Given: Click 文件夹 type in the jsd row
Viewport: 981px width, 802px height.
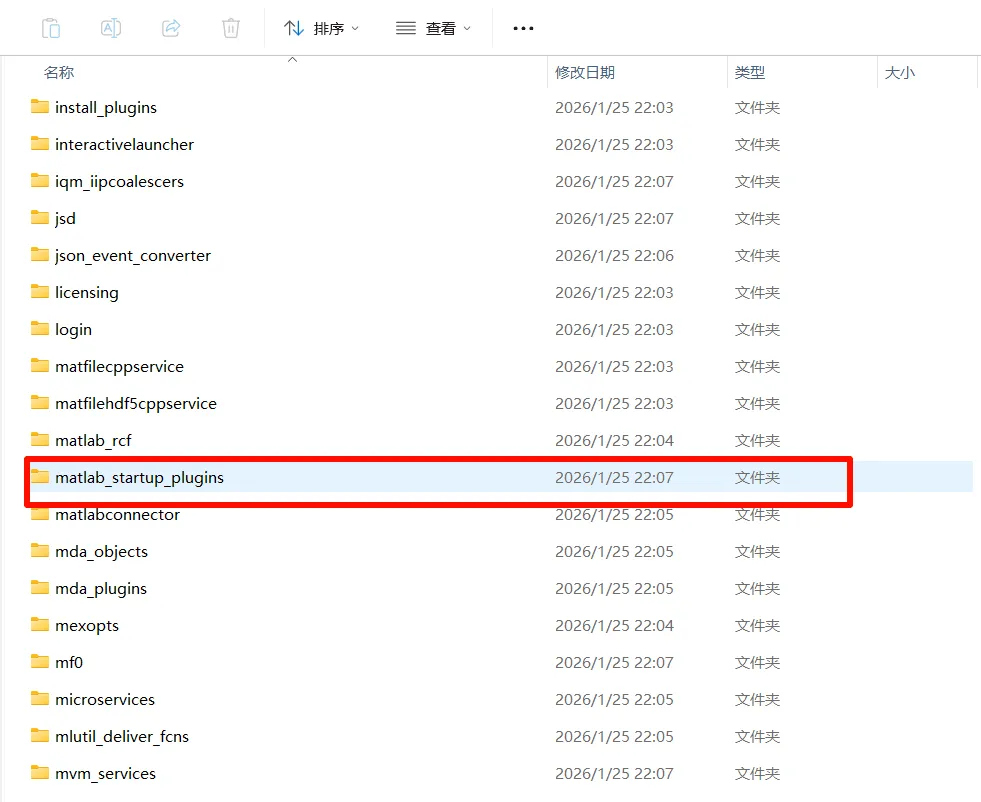Looking at the screenshot, I should pyautogui.click(x=757, y=219).
